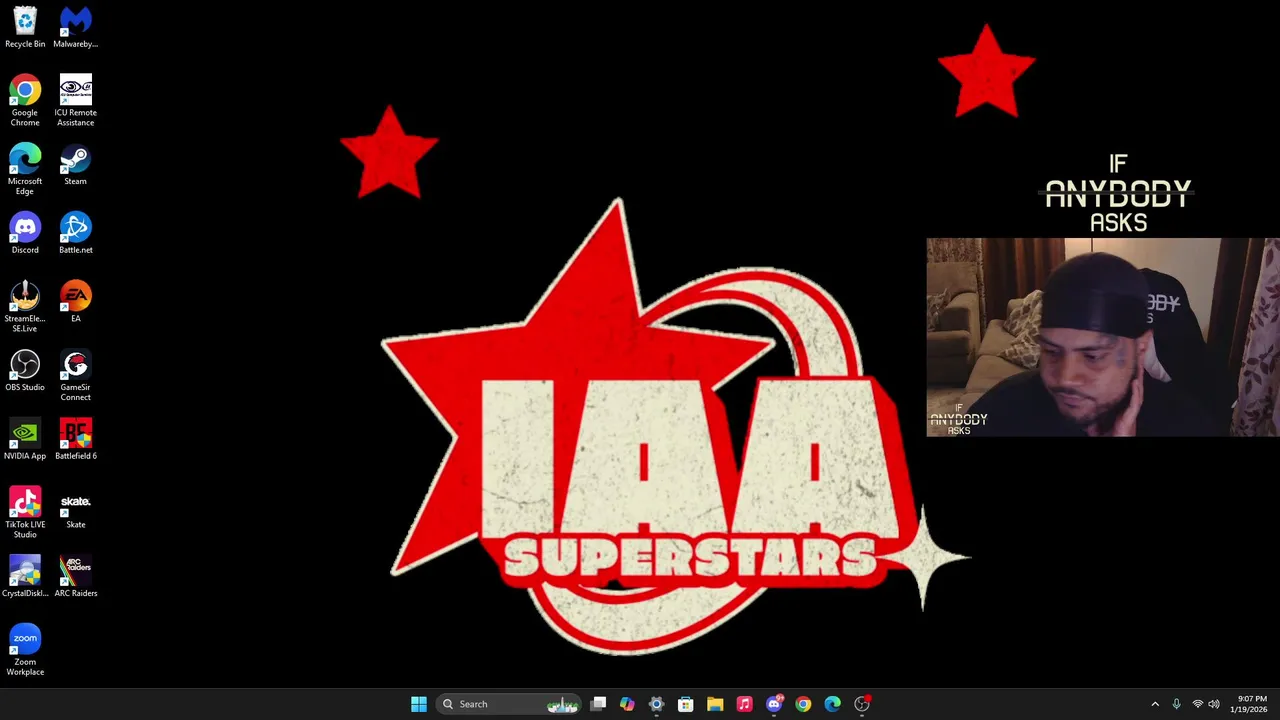The image size is (1280, 720).
Task: Click the webcam overlay window
Action: point(1103,337)
